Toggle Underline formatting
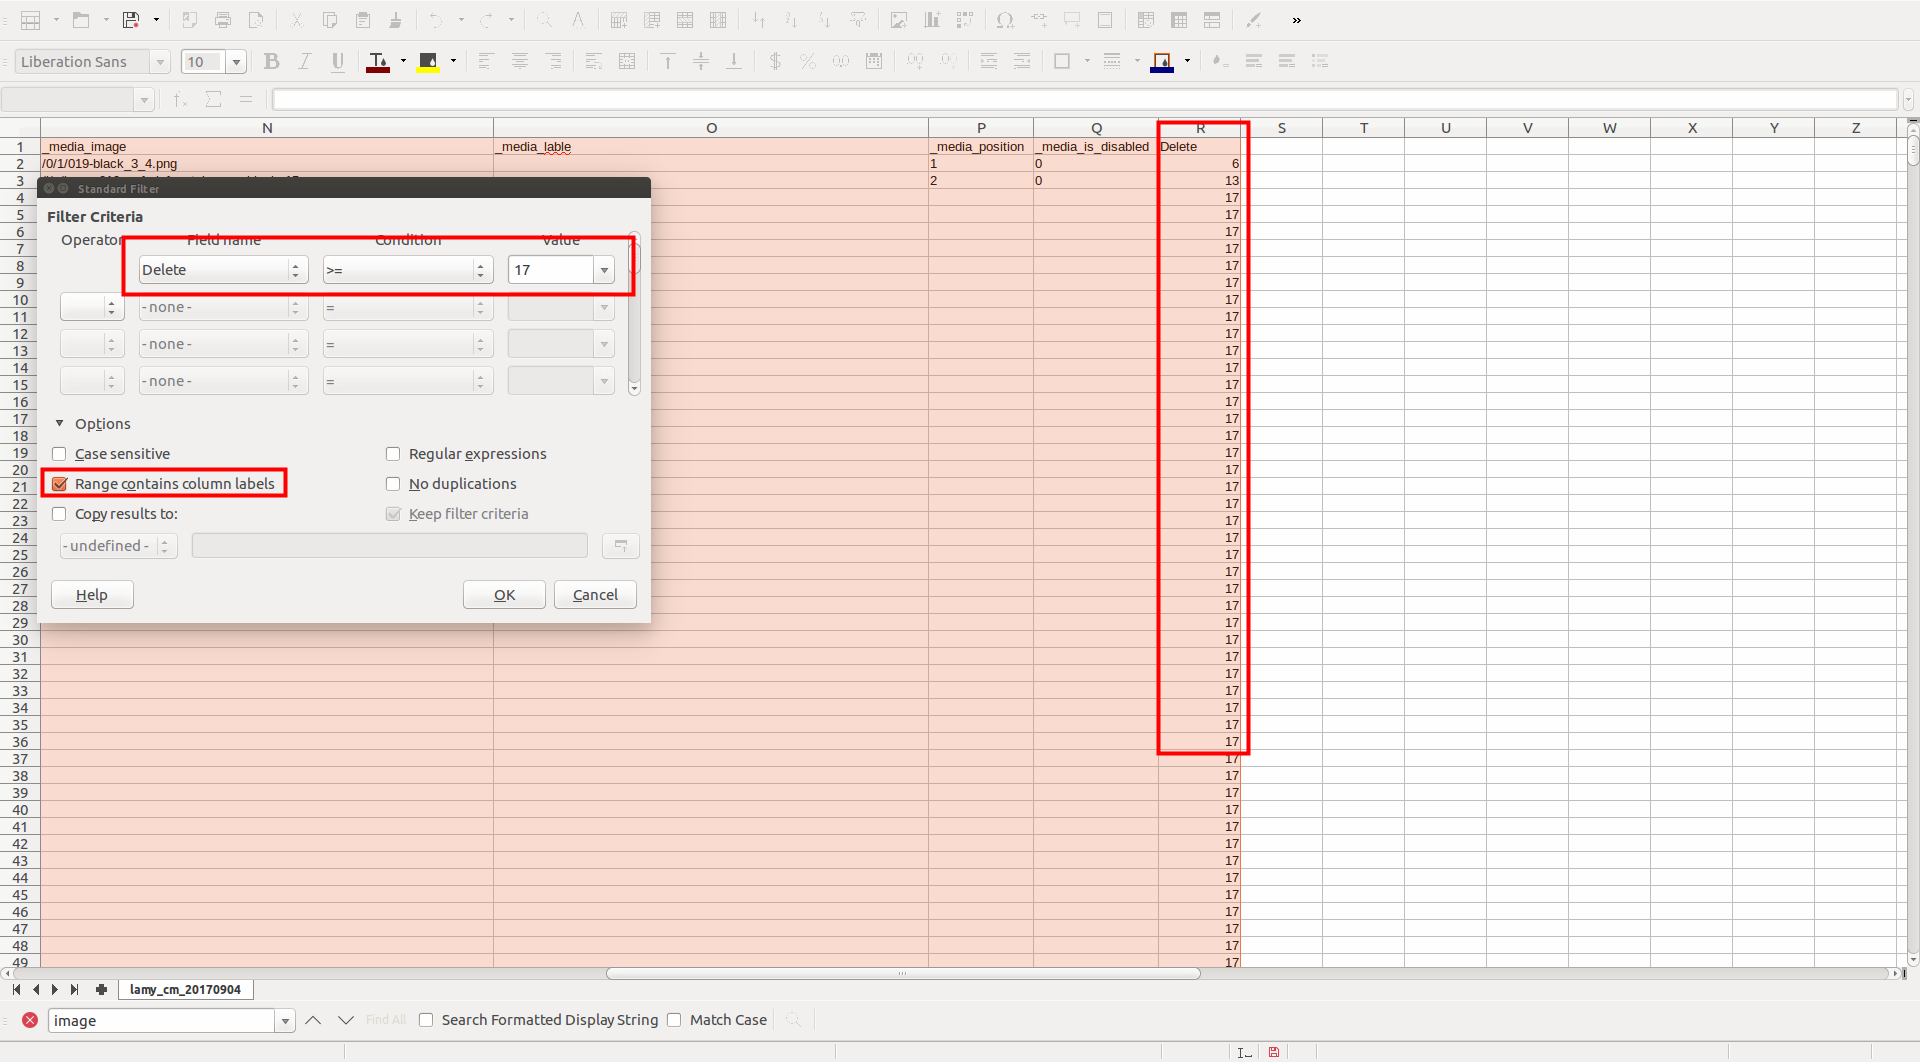The height and width of the screenshot is (1062, 1920). 338,62
